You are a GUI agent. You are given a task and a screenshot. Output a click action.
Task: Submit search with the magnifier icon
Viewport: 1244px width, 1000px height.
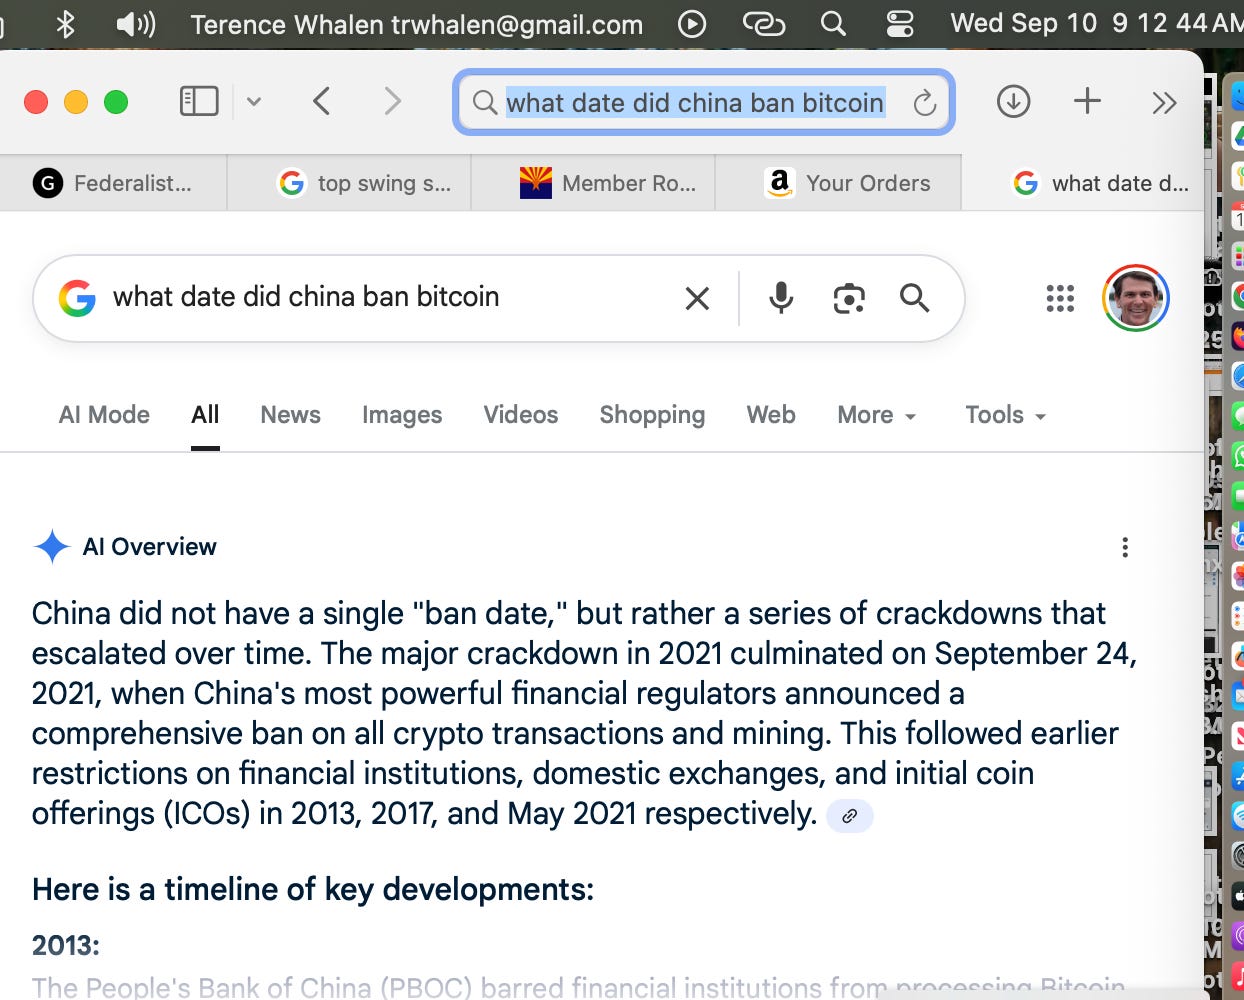pyautogui.click(x=914, y=298)
